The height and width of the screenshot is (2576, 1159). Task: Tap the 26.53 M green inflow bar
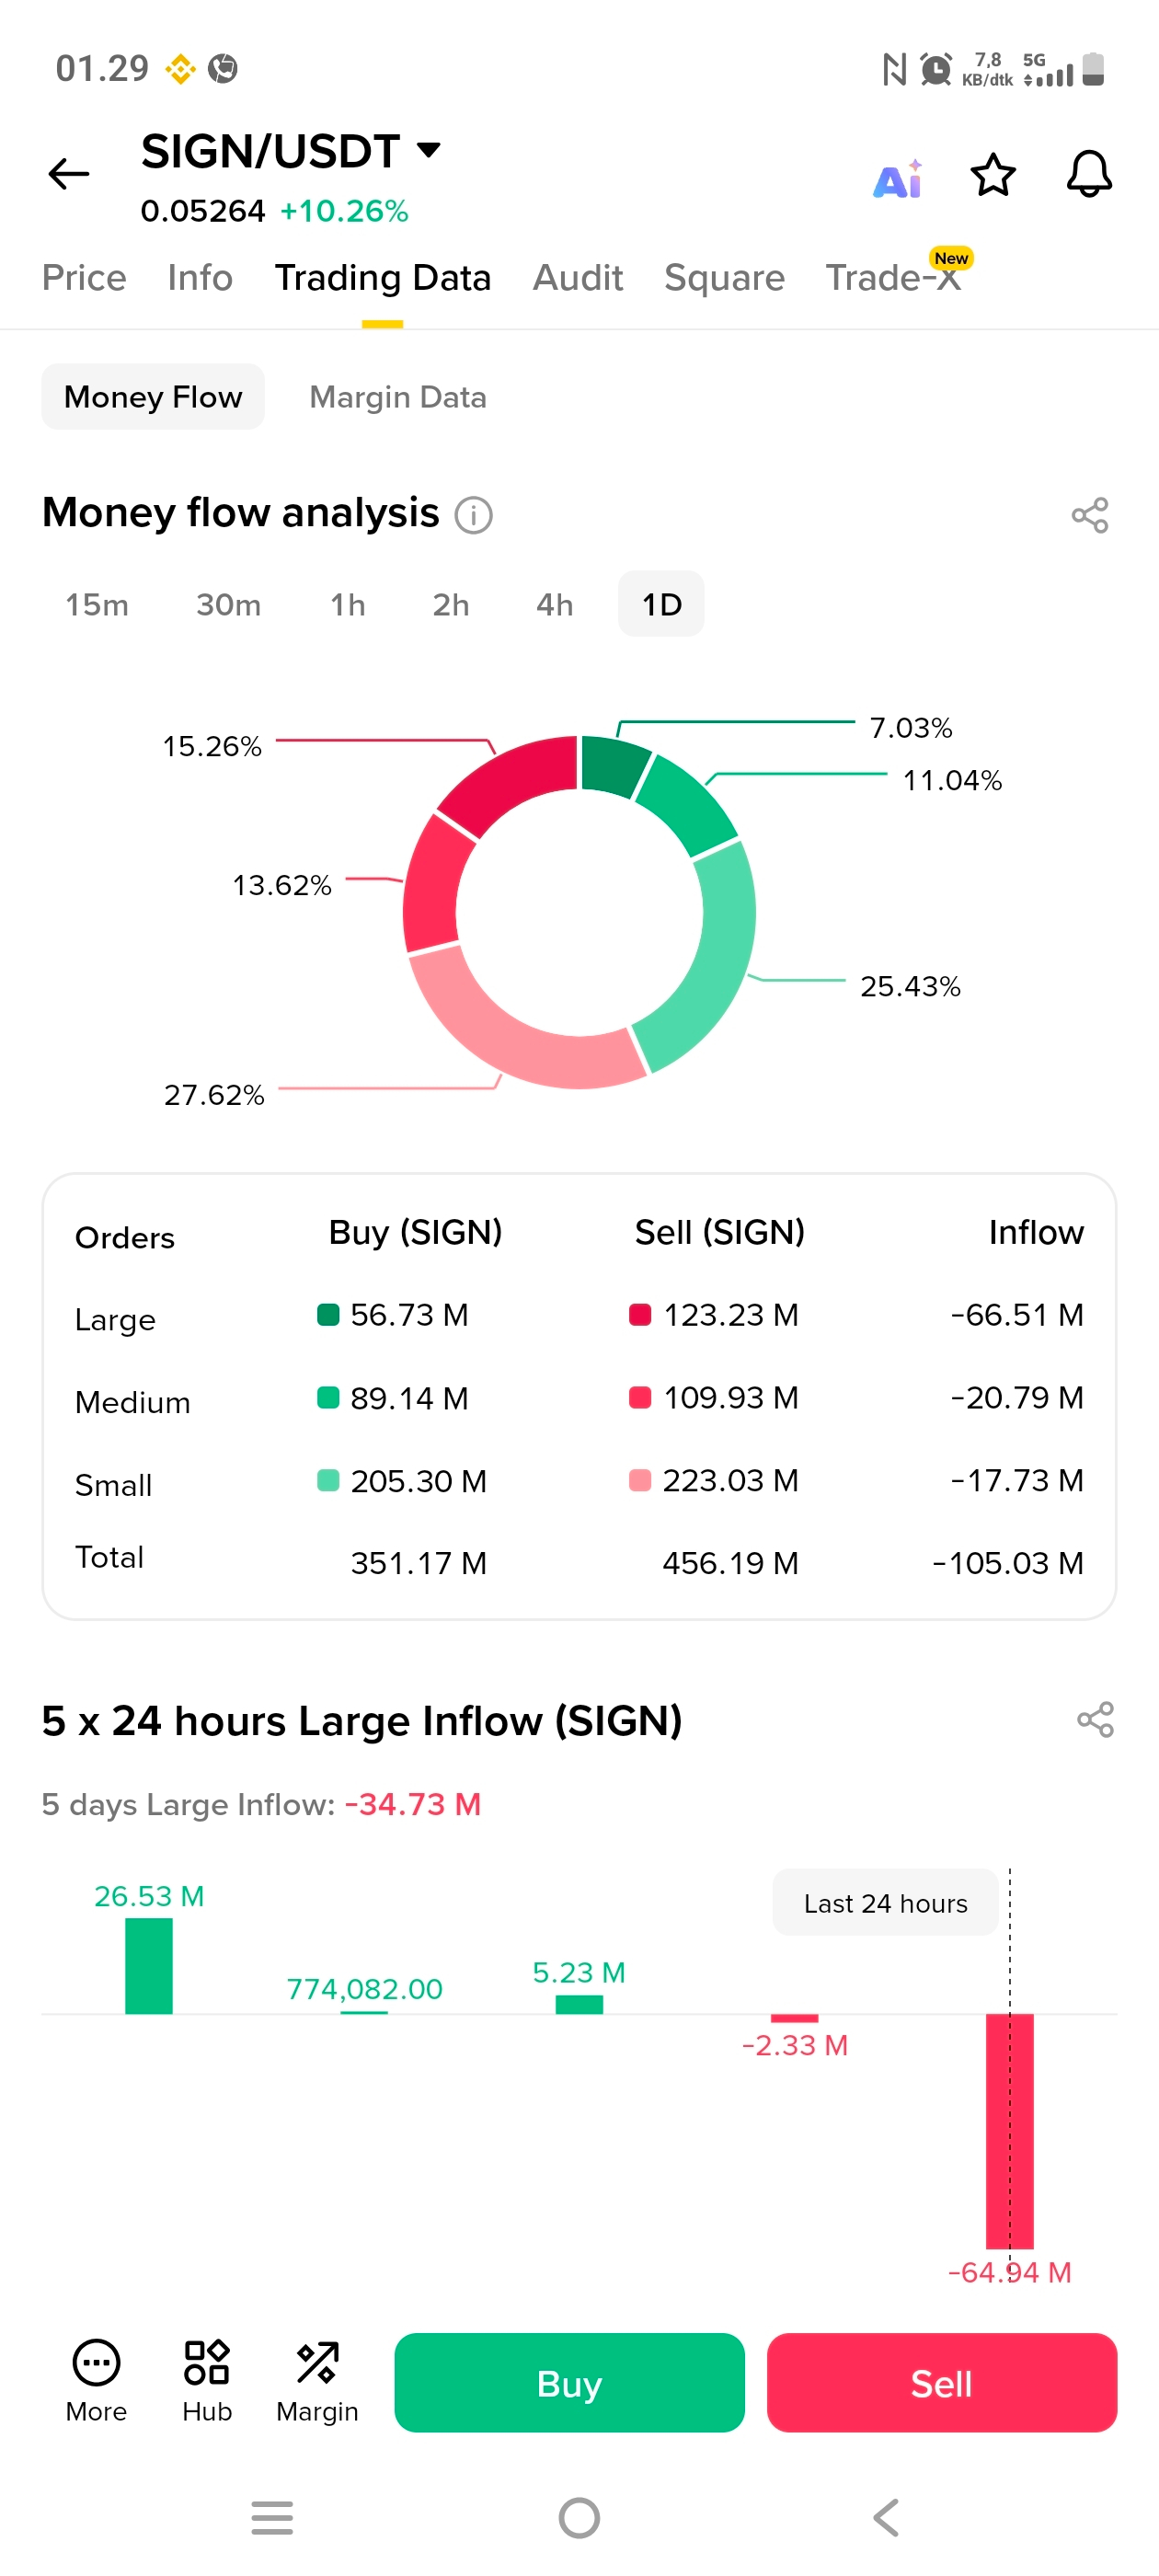click(149, 1966)
